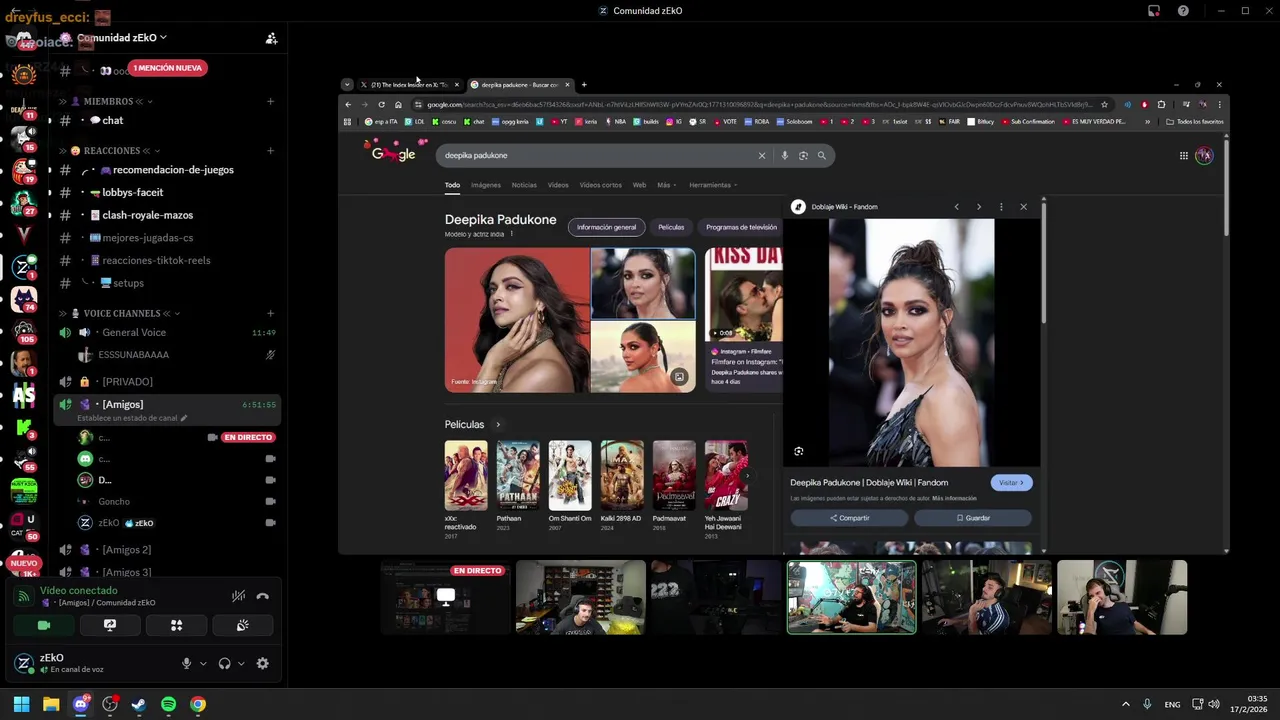Open Discord user settings gear
Image resolution: width=1280 pixels, height=720 pixels.
click(x=262, y=664)
